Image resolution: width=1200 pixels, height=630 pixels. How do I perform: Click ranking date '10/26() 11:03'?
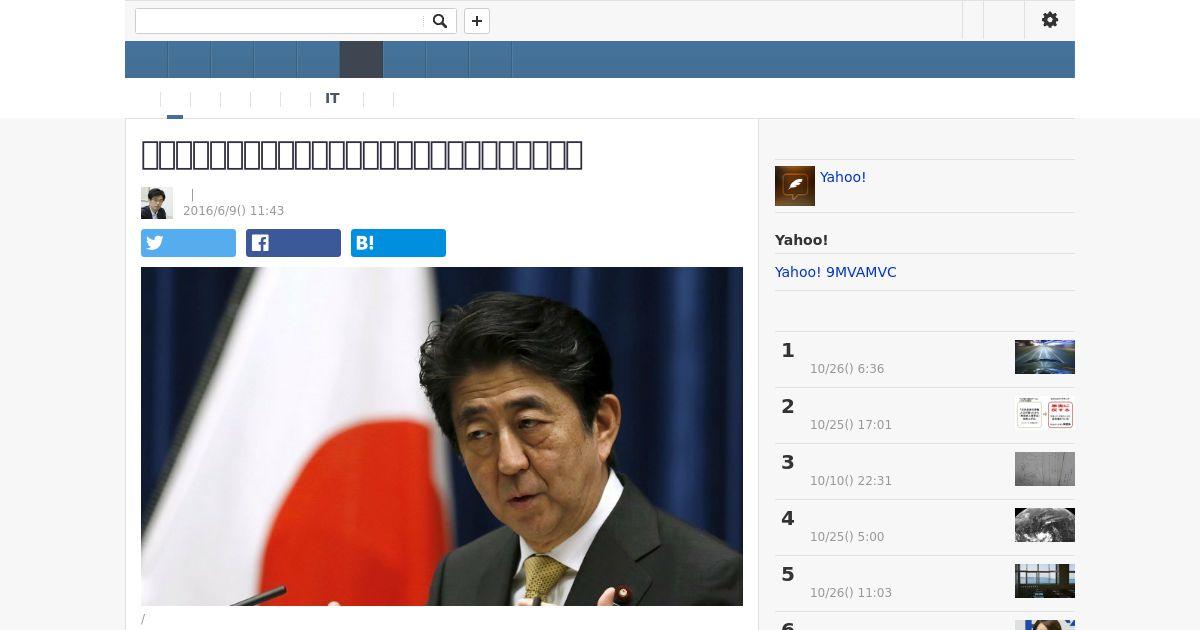tap(851, 593)
